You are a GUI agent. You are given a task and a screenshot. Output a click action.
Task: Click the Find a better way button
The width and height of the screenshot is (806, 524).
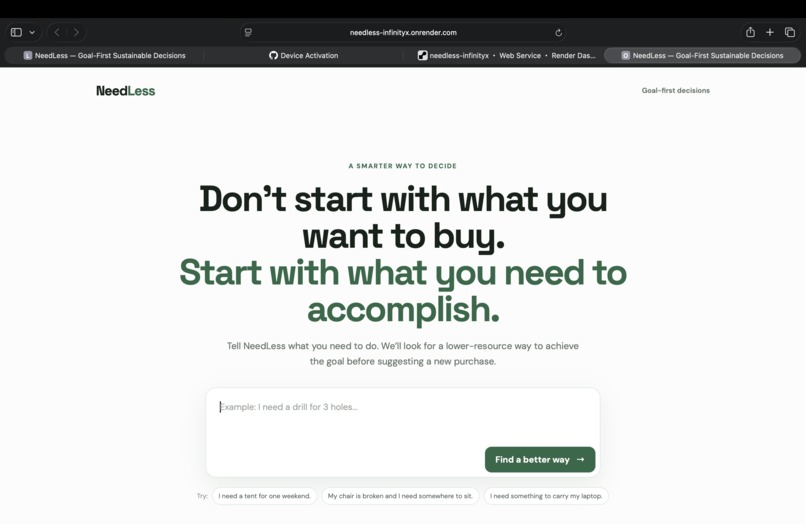coord(540,460)
